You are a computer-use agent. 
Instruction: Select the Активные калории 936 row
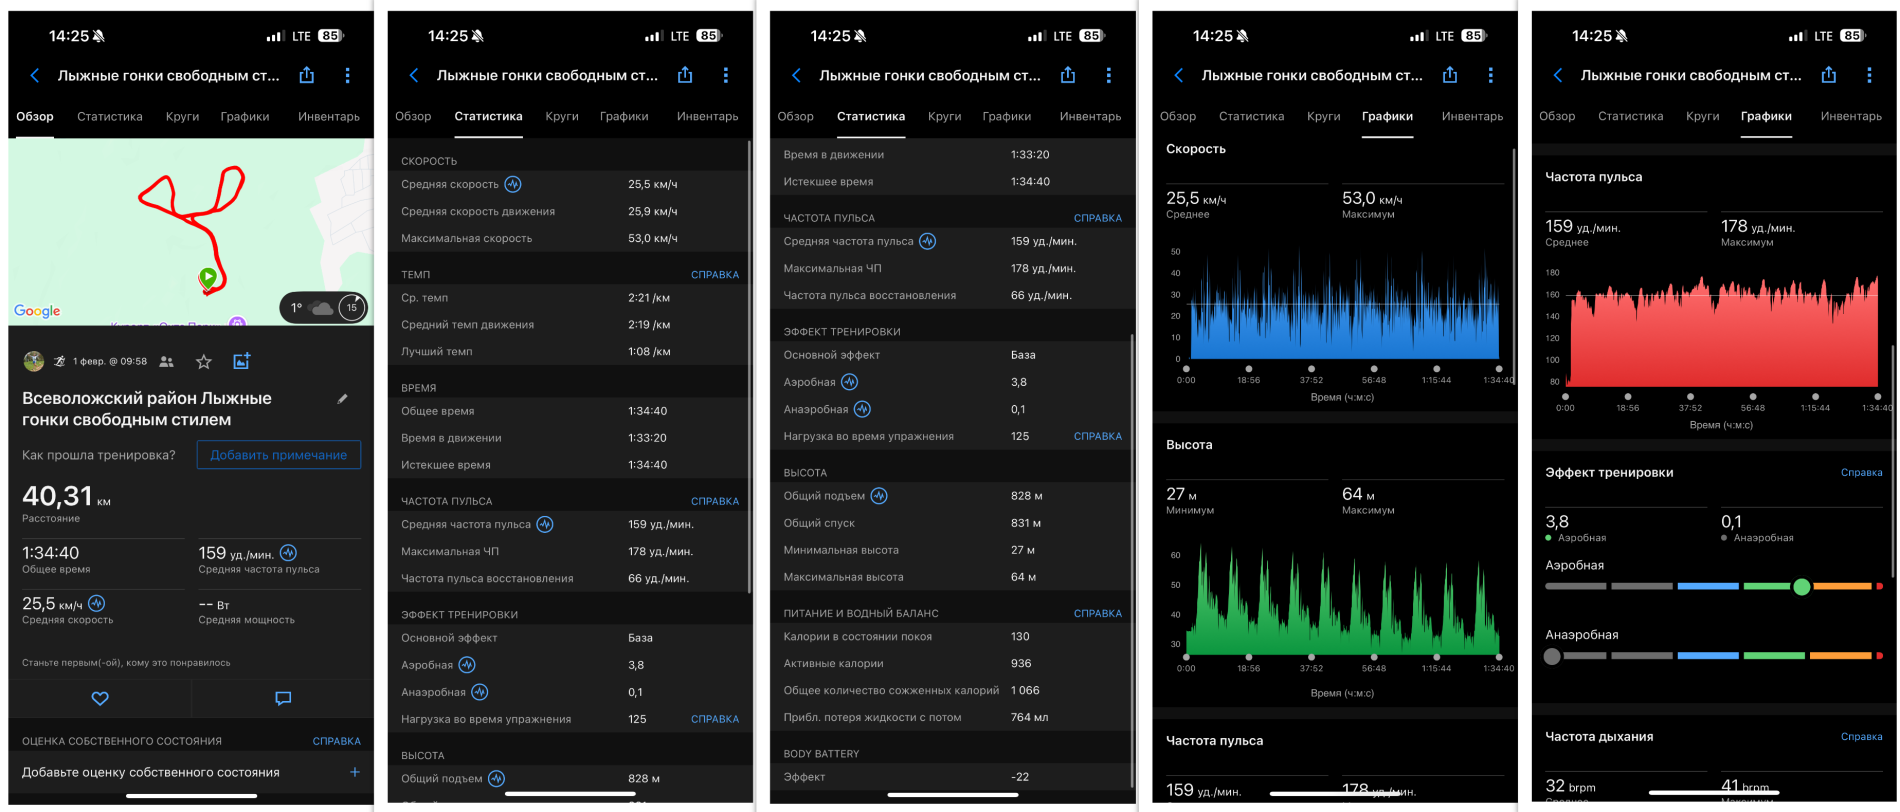(x=950, y=663)
